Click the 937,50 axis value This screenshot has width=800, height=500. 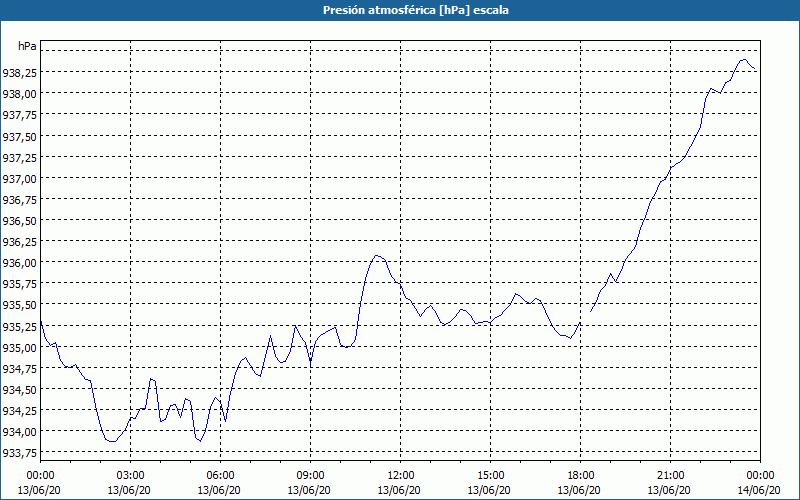point(19,137)
